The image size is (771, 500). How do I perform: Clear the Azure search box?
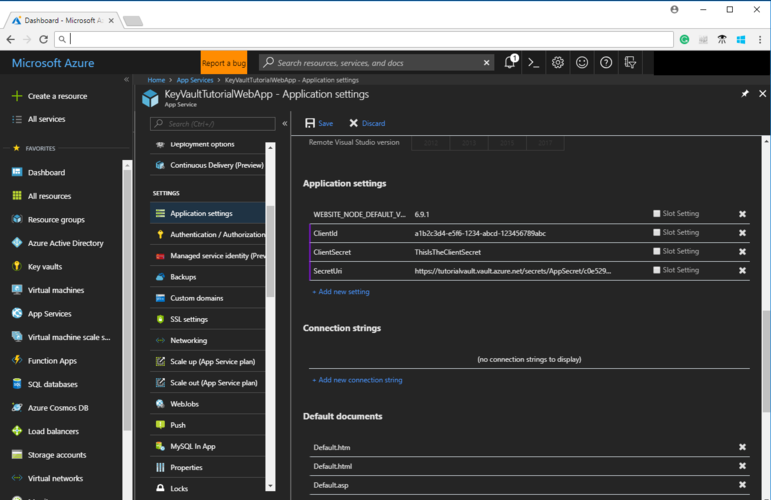pos(486,62)
